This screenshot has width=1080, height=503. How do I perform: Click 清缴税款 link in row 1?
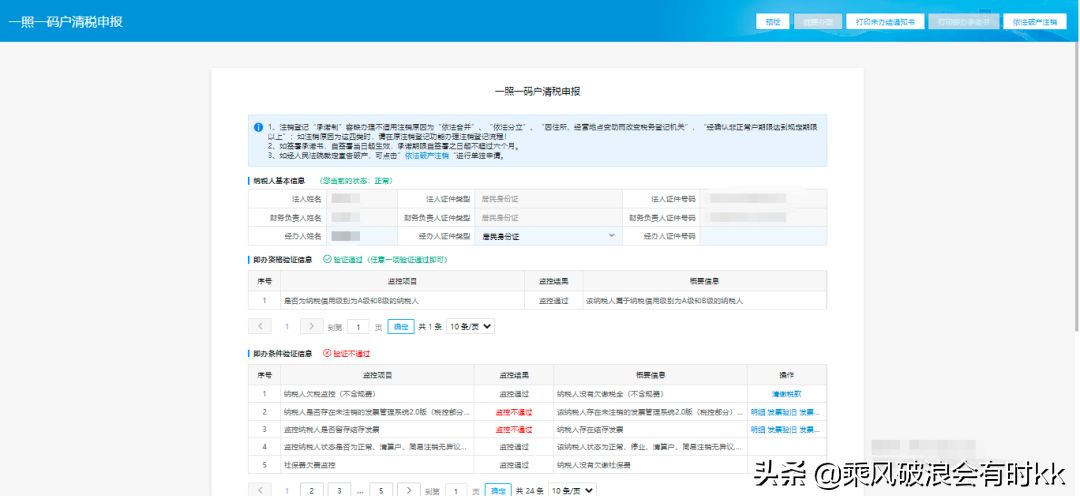point(787,394)
